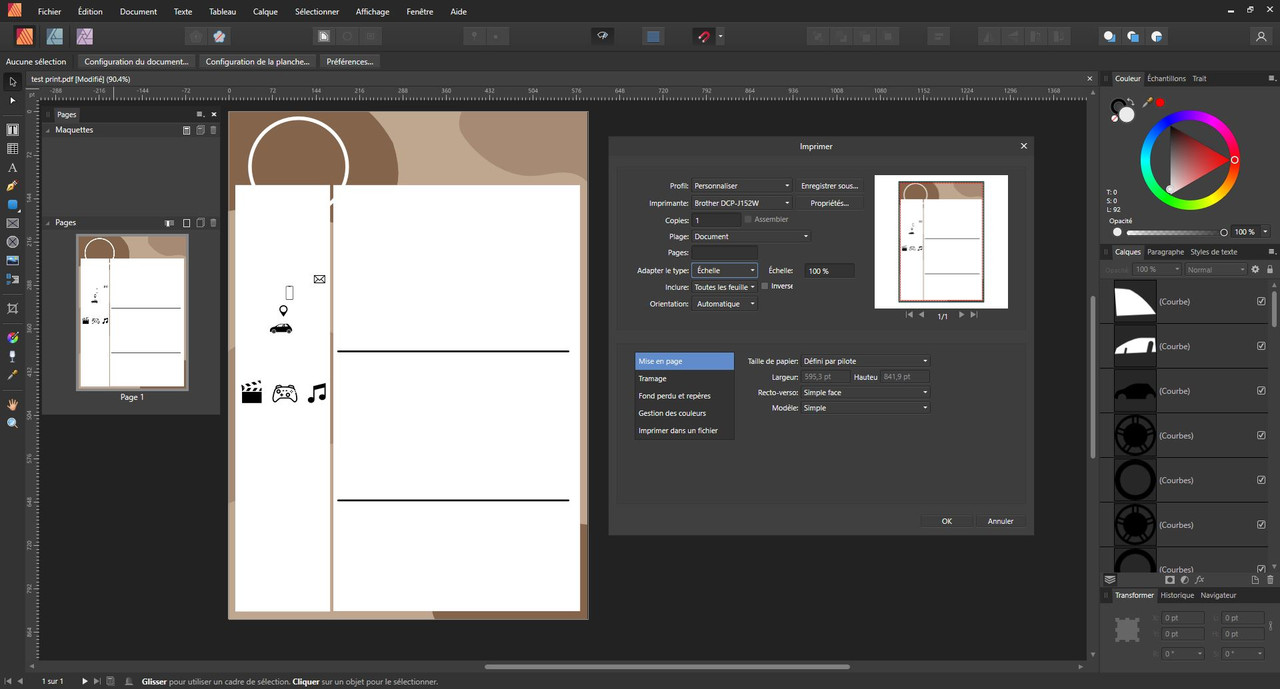Switch to the Échantillons tab

point(1166,78)
